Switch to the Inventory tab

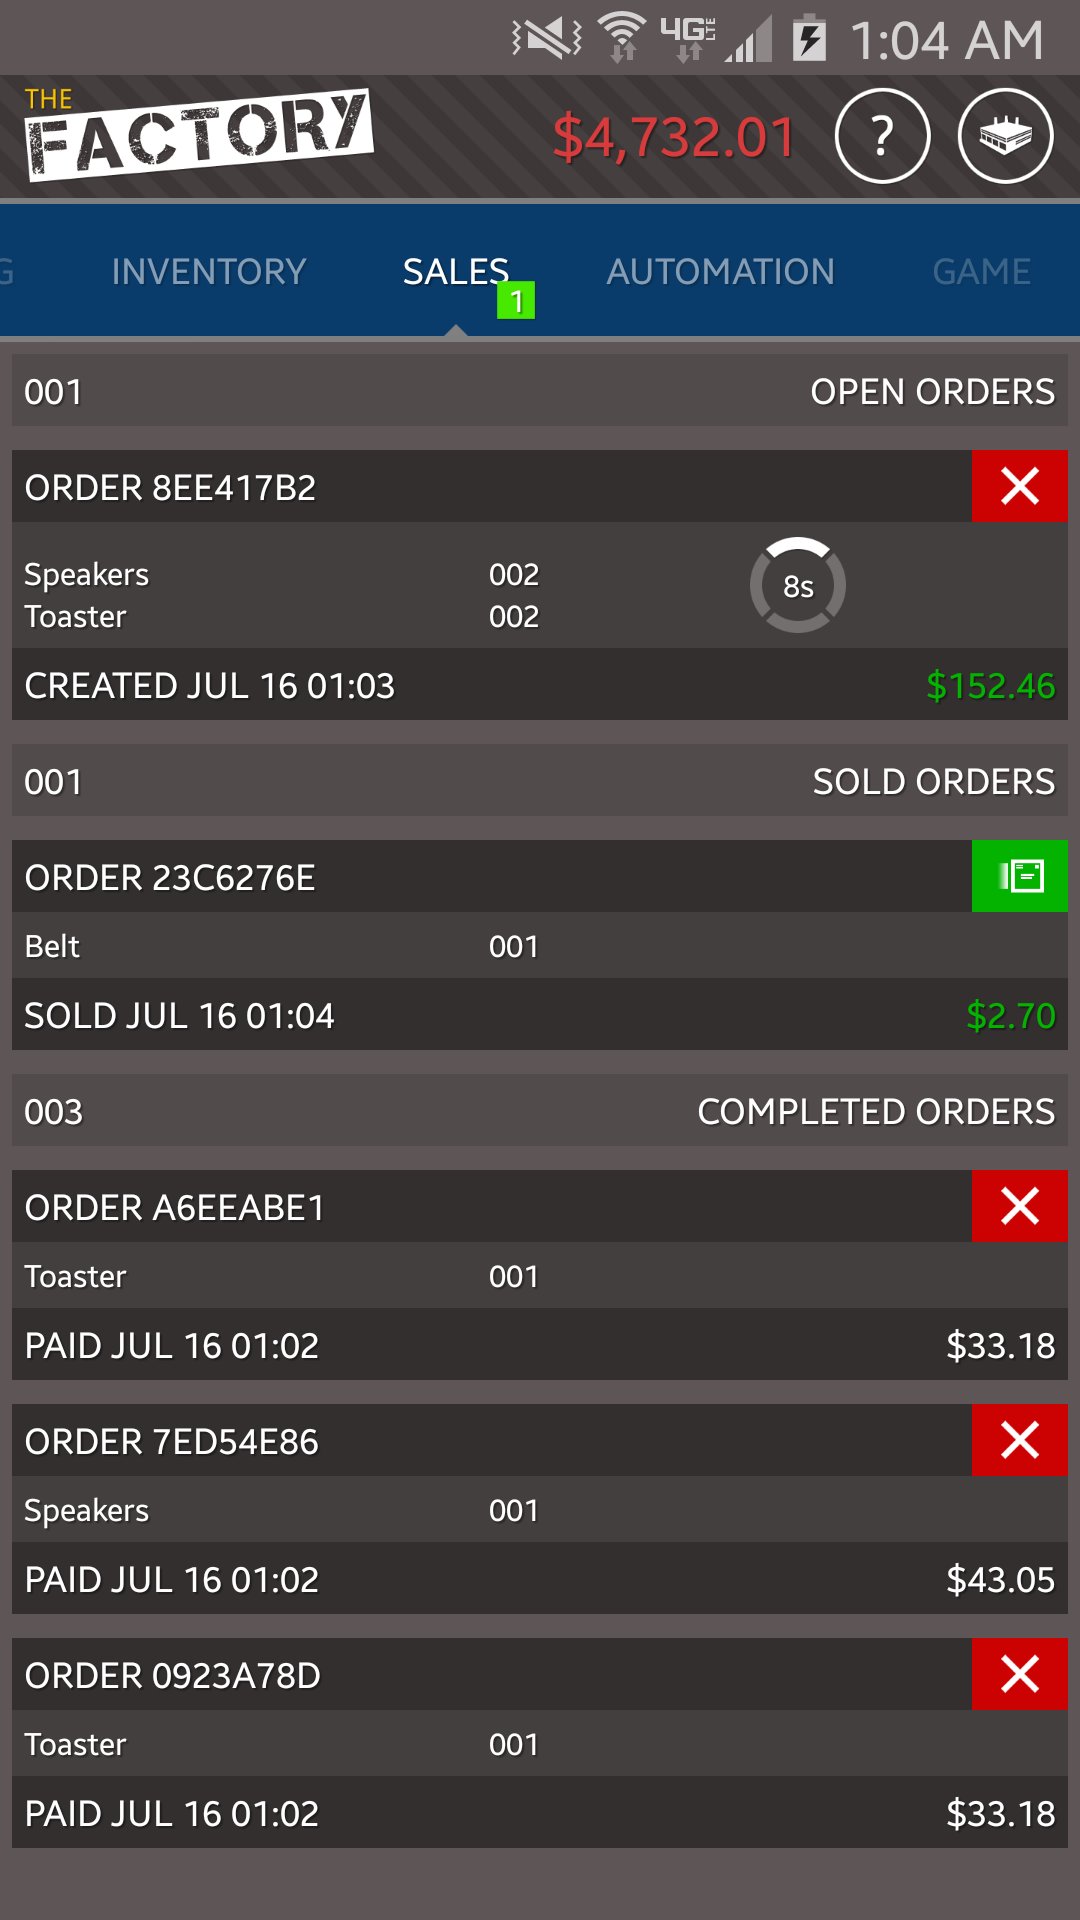pyautogui.click(x=208, y=272)
